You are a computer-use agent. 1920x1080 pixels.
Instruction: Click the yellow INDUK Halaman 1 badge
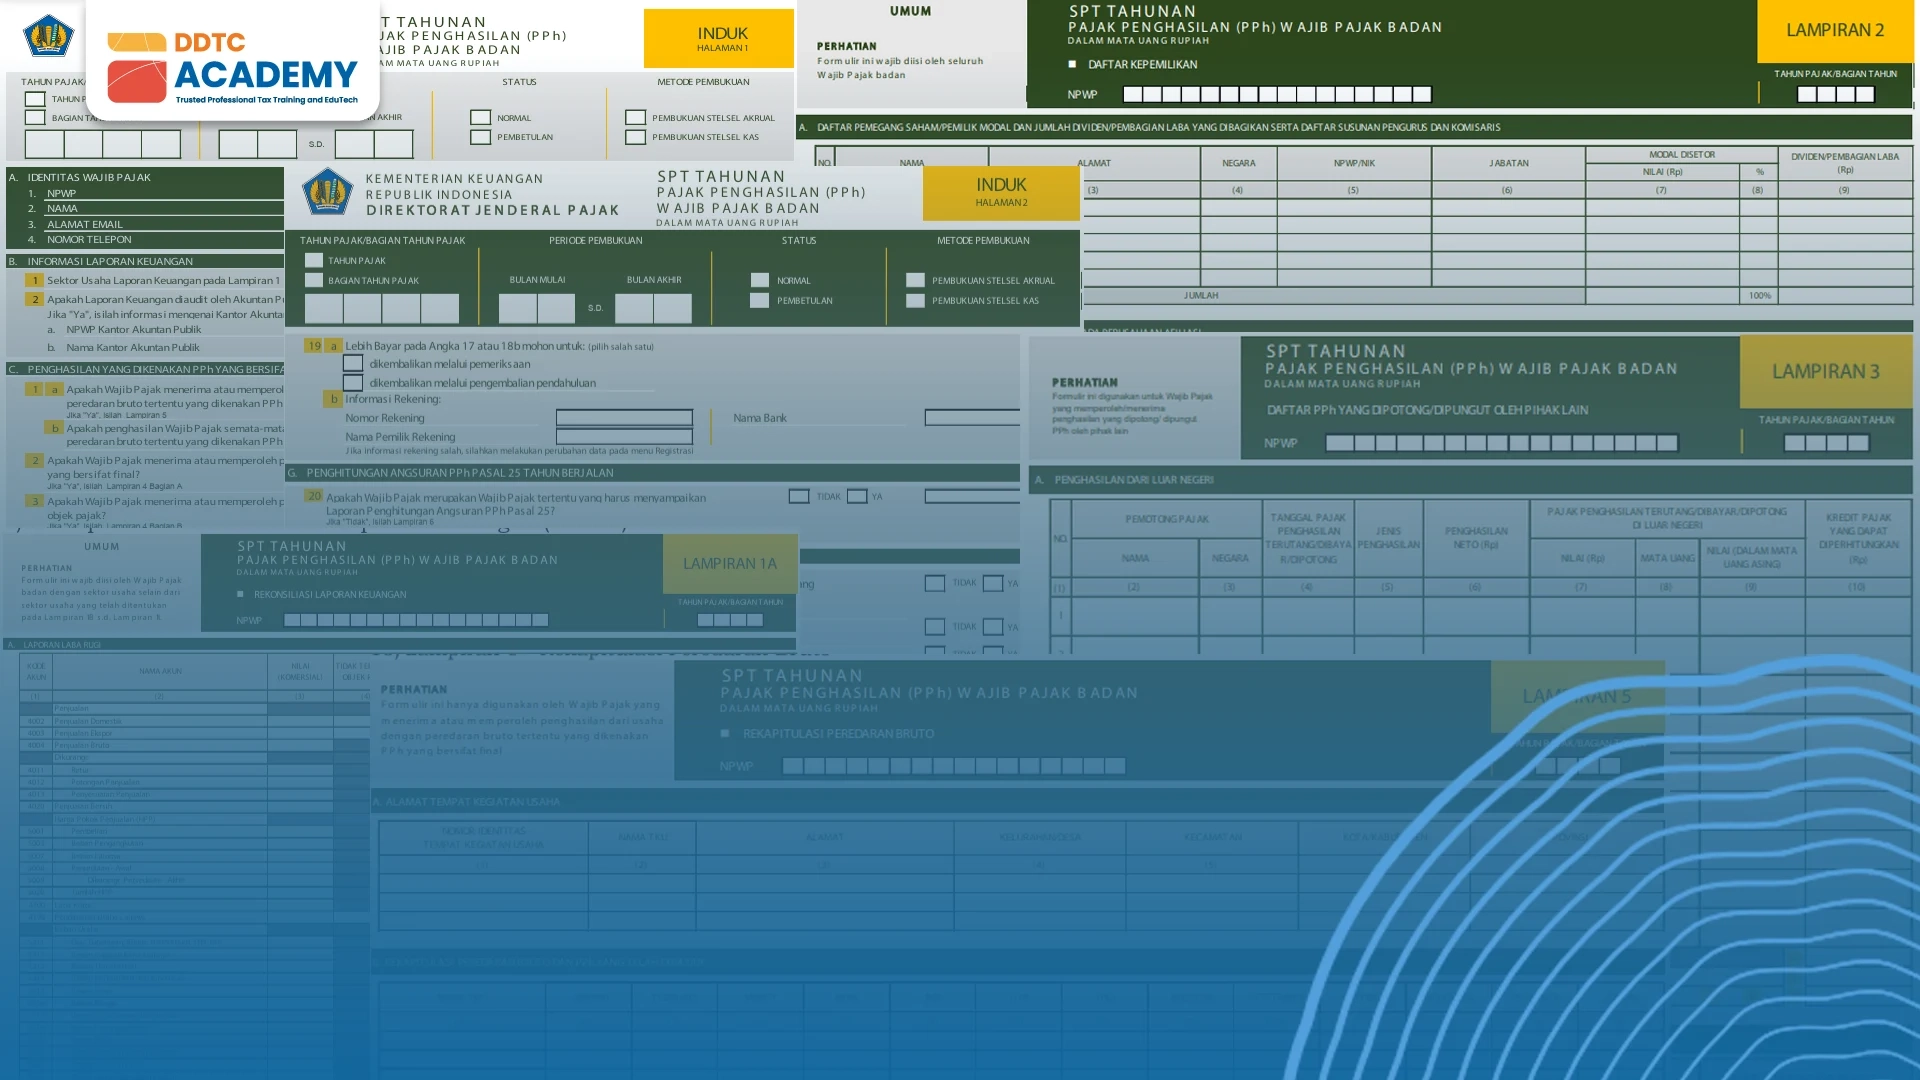point(721,38)
